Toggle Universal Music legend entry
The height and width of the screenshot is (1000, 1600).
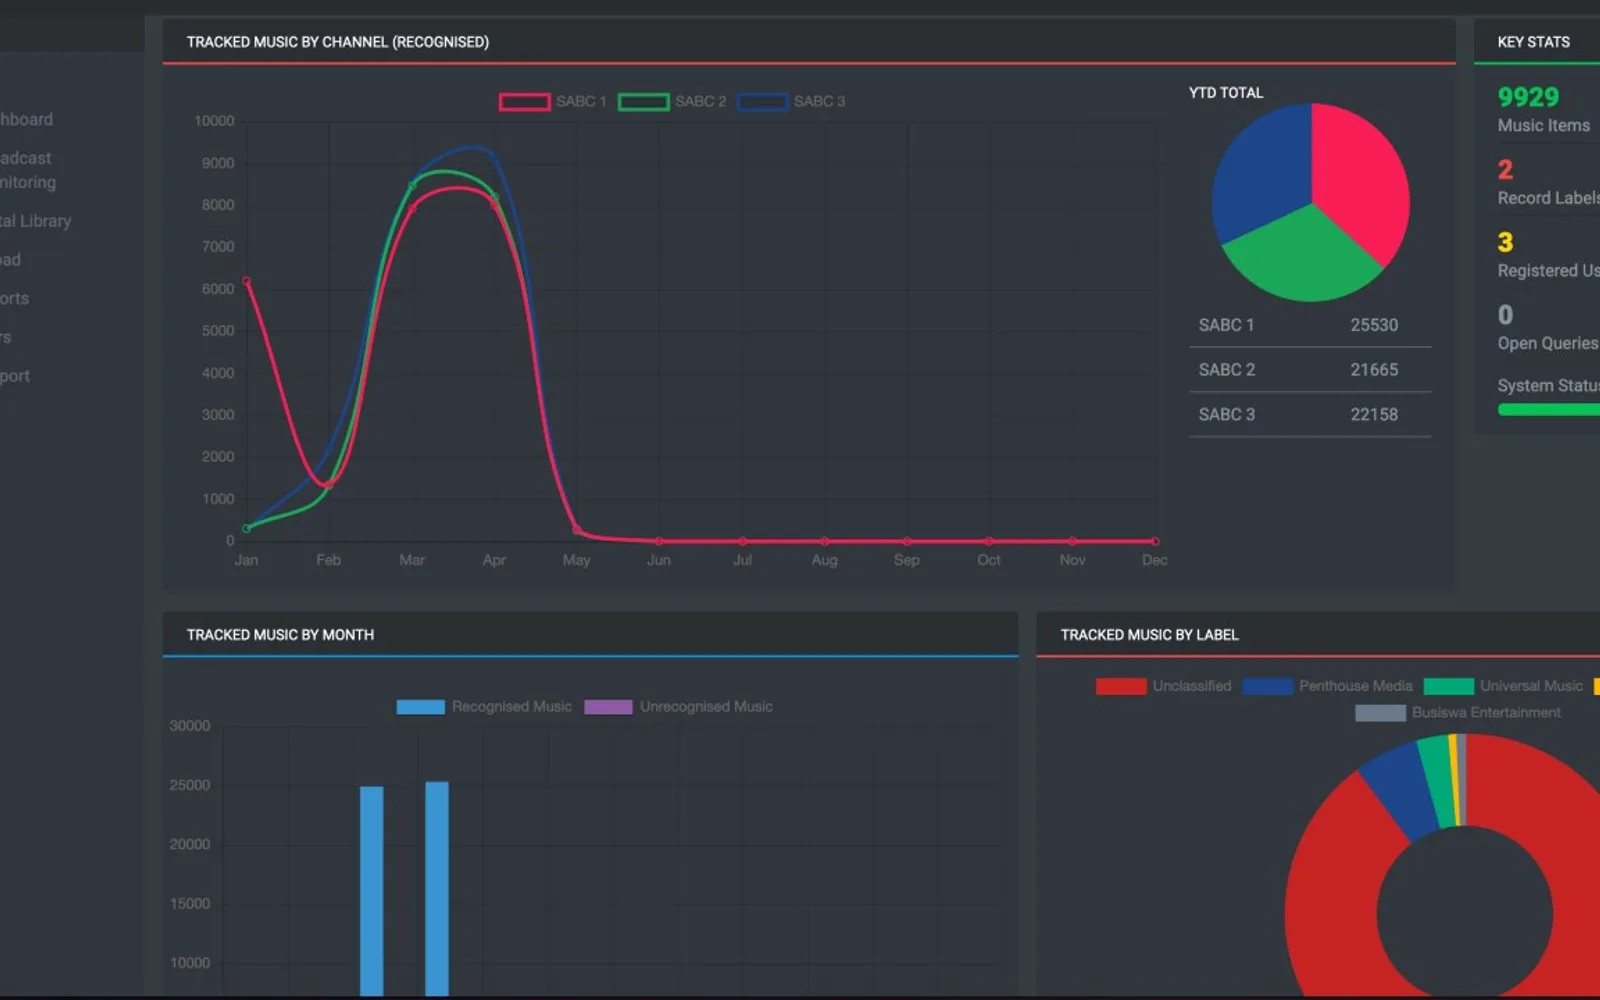click(x=1503, y=686)
